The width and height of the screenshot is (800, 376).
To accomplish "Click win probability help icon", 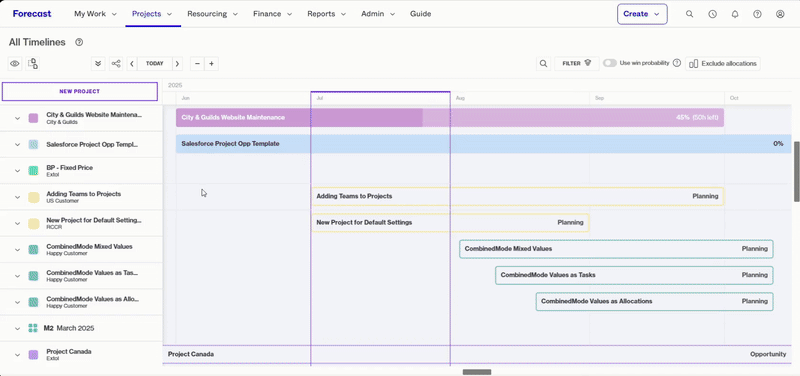I will coord(677,63).
